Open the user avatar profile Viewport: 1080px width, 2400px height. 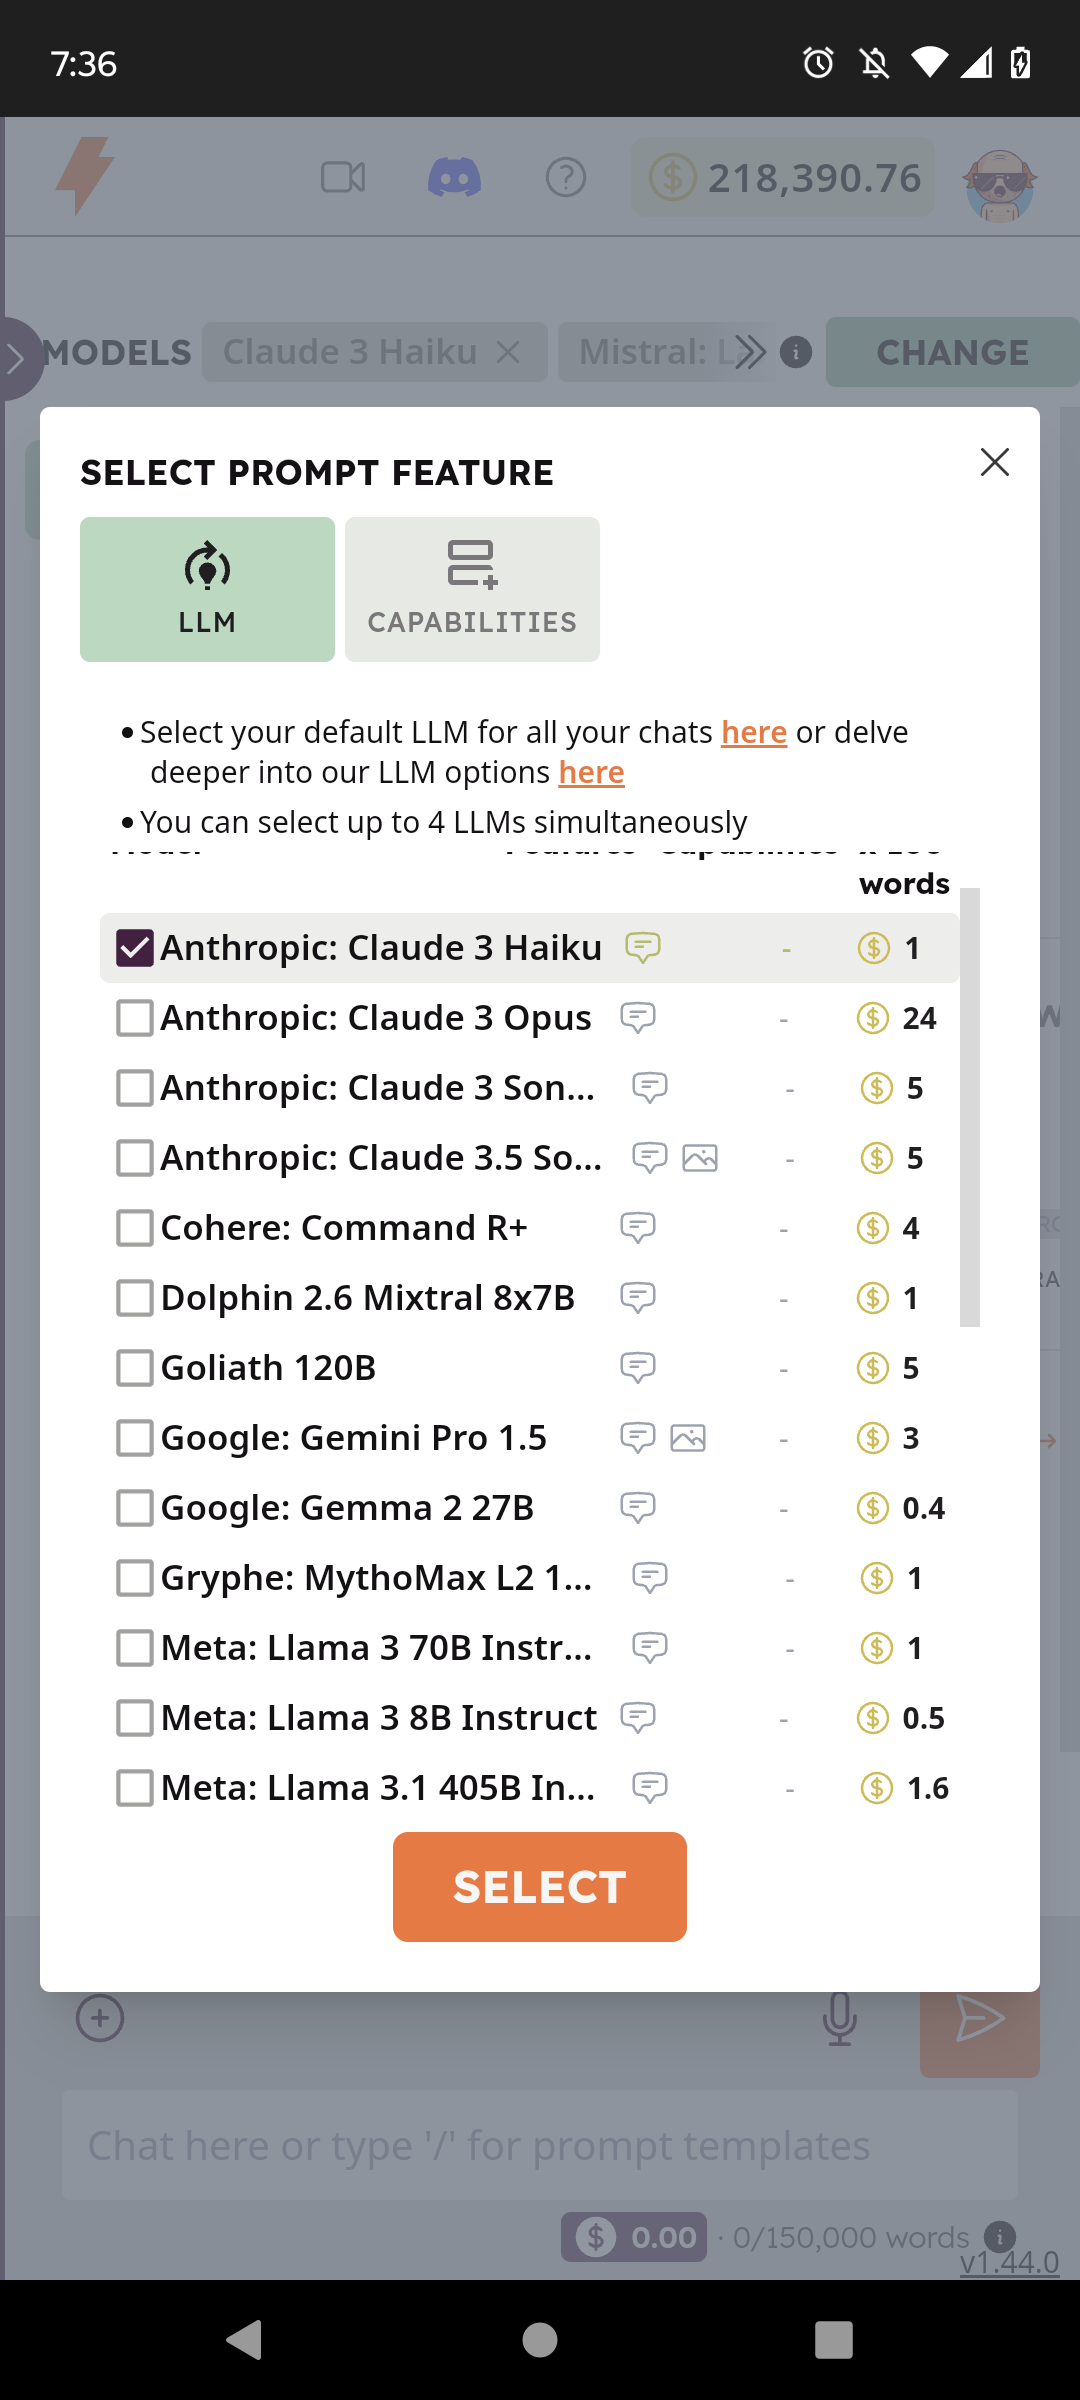point(999,184)
